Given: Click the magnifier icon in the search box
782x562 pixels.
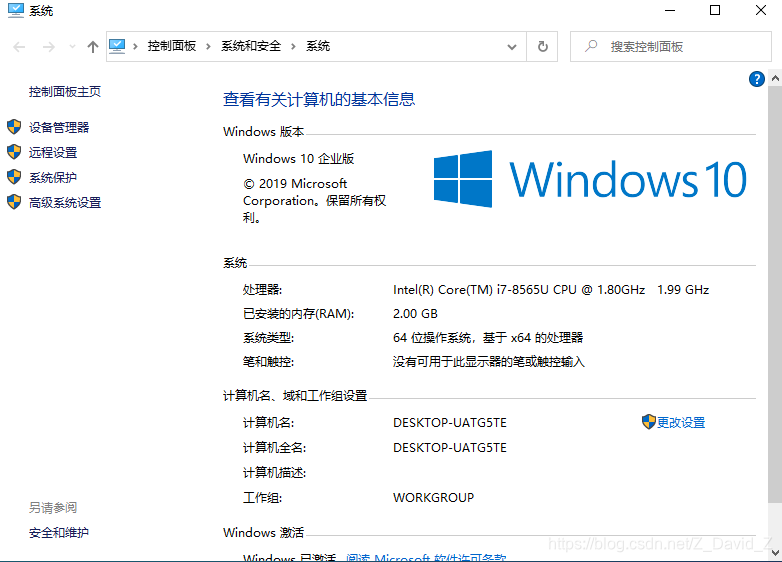Looking at the screenshot, I should coord(591,46).
